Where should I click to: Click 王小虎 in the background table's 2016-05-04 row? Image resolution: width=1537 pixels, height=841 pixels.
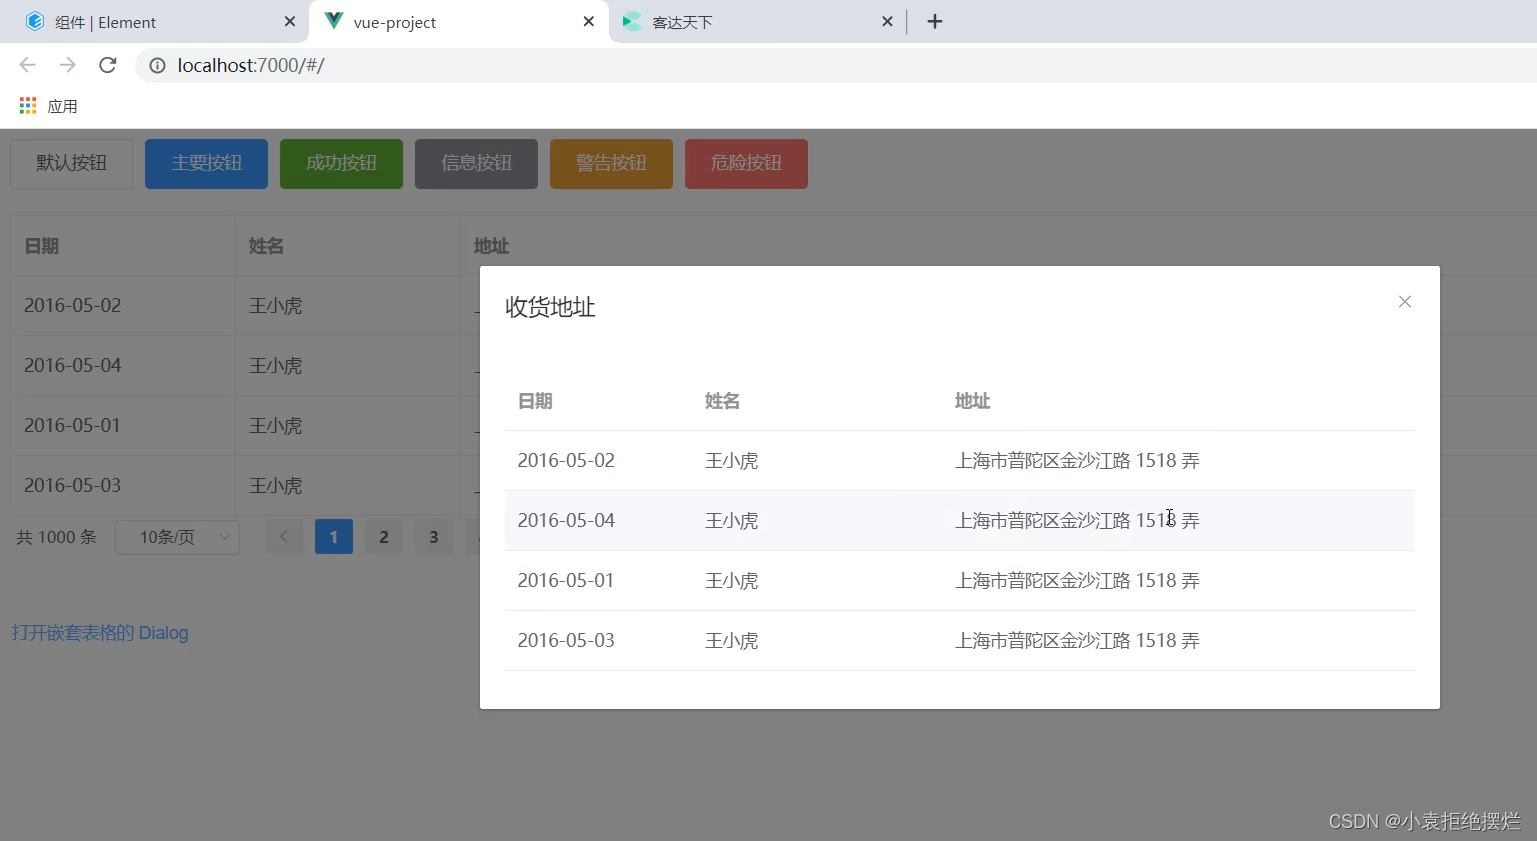(275, 366)
